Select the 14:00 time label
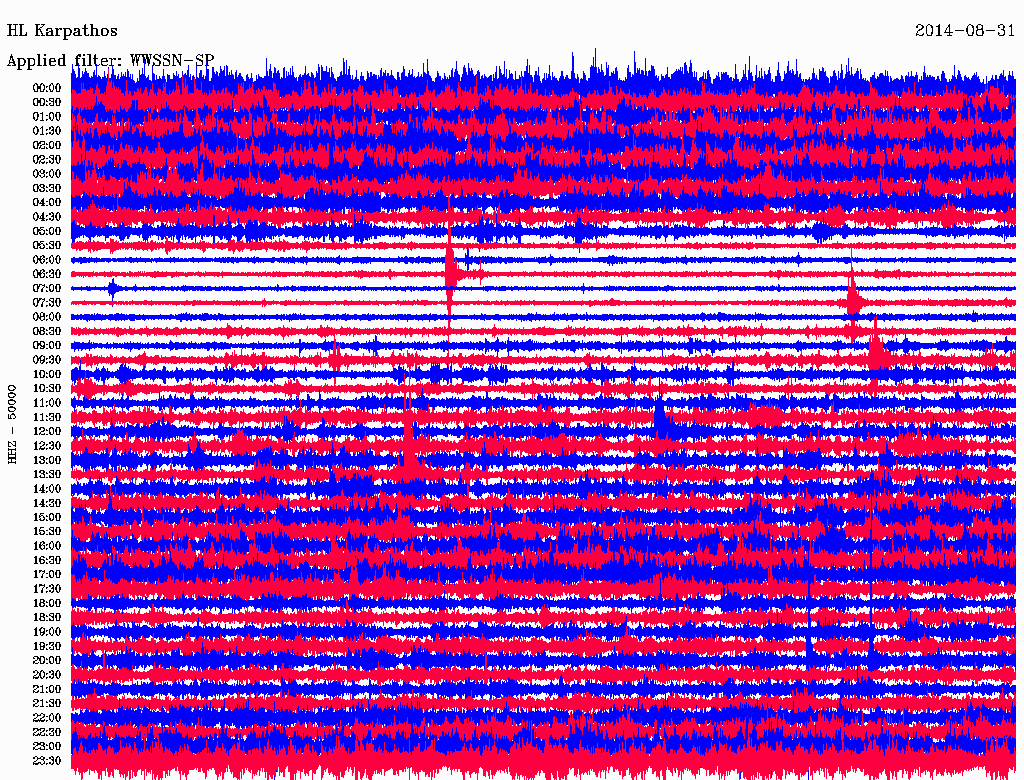1024x780 pixels. (47, 489)
